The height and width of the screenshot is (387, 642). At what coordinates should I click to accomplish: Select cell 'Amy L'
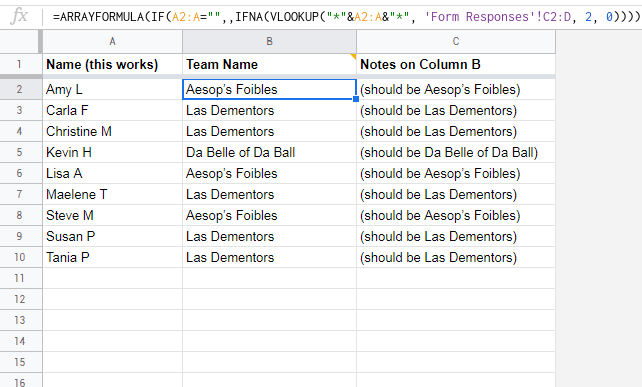click(x=112, y=89)
